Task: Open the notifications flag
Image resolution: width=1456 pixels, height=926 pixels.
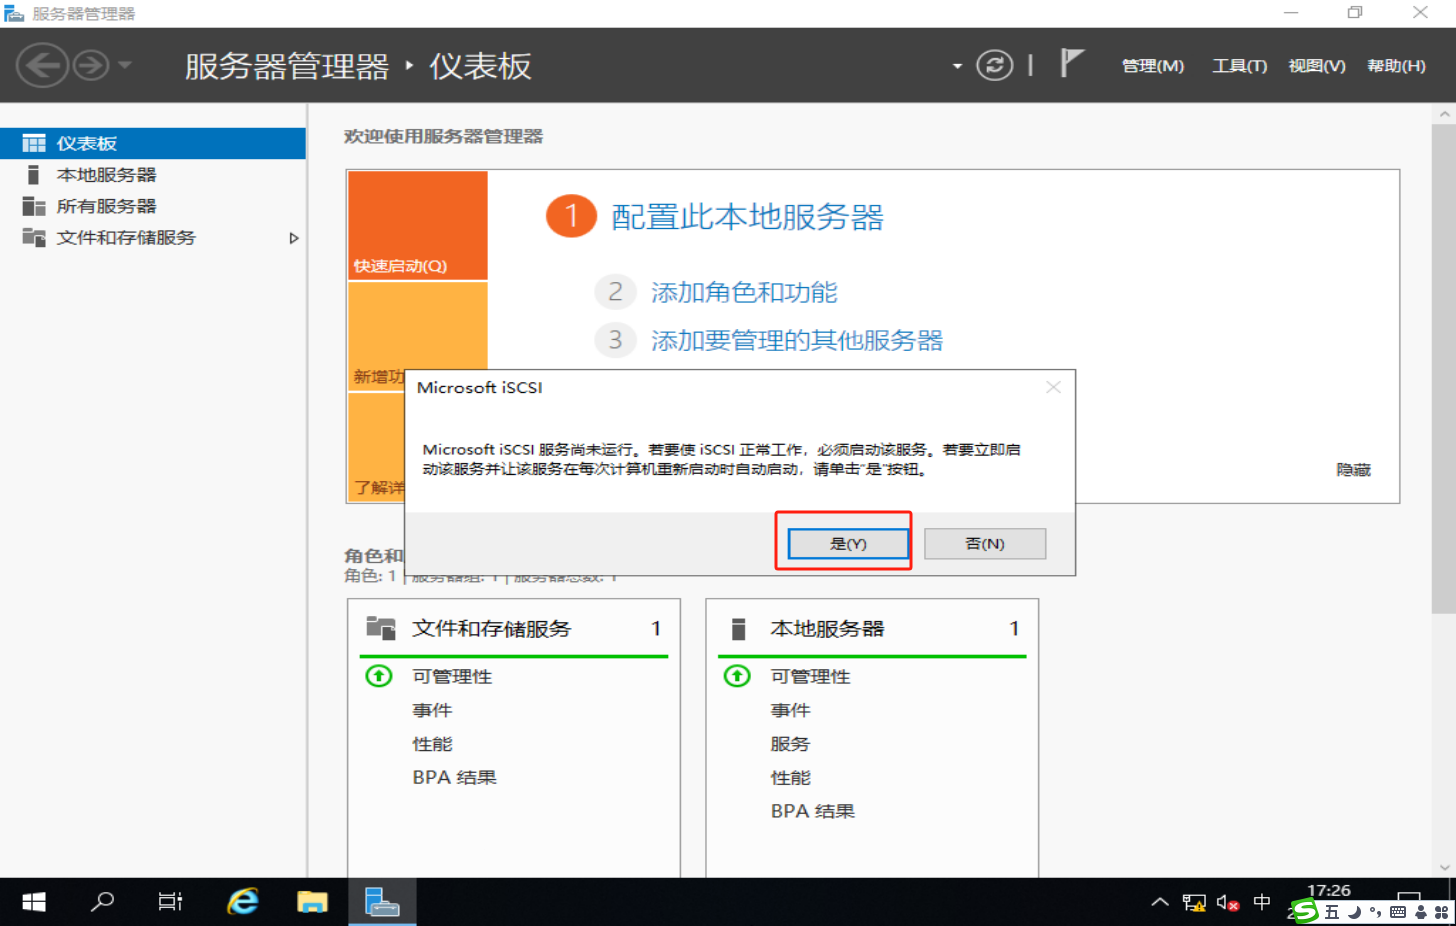Action: click(x=1071, y=63)
